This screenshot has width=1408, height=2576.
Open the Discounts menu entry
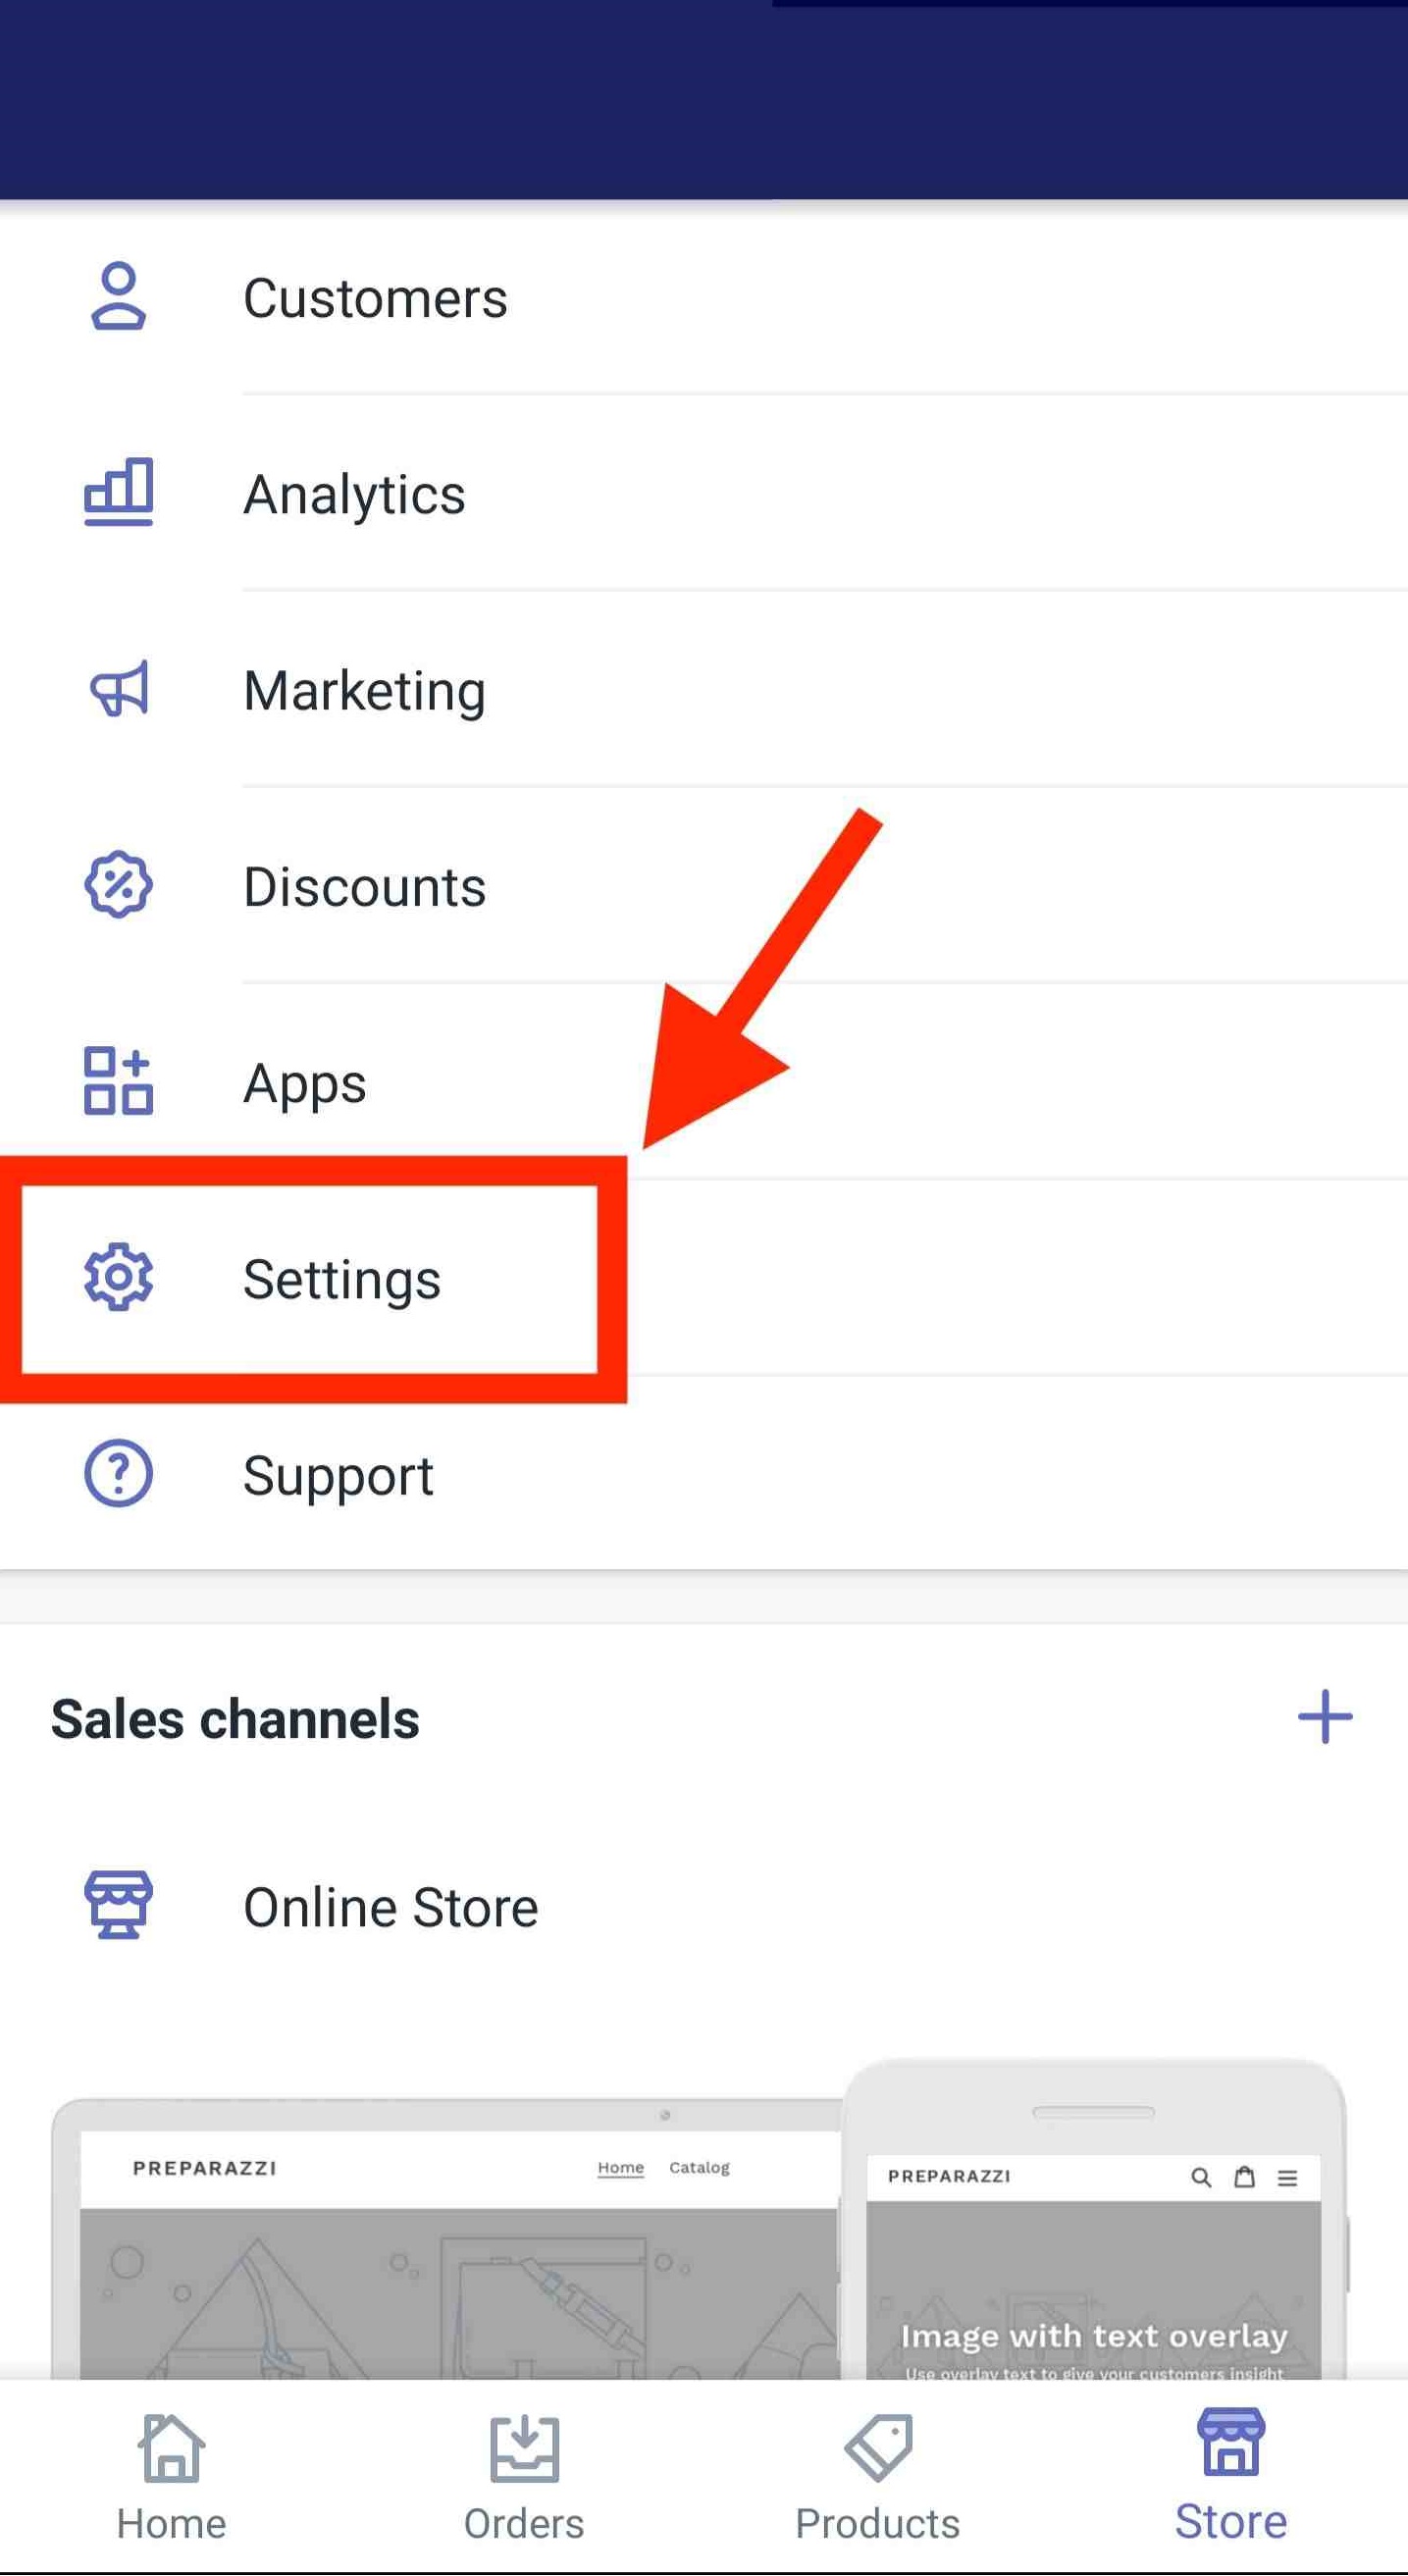pos(704,885)
